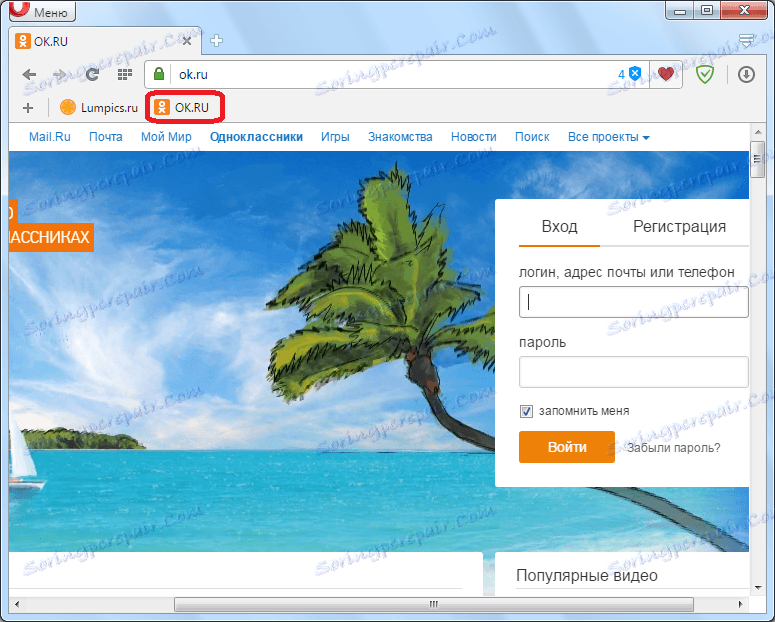Toggle the запомнить меня checkbox
Viewport: 775px width, 622px height.
coord(526,411)
